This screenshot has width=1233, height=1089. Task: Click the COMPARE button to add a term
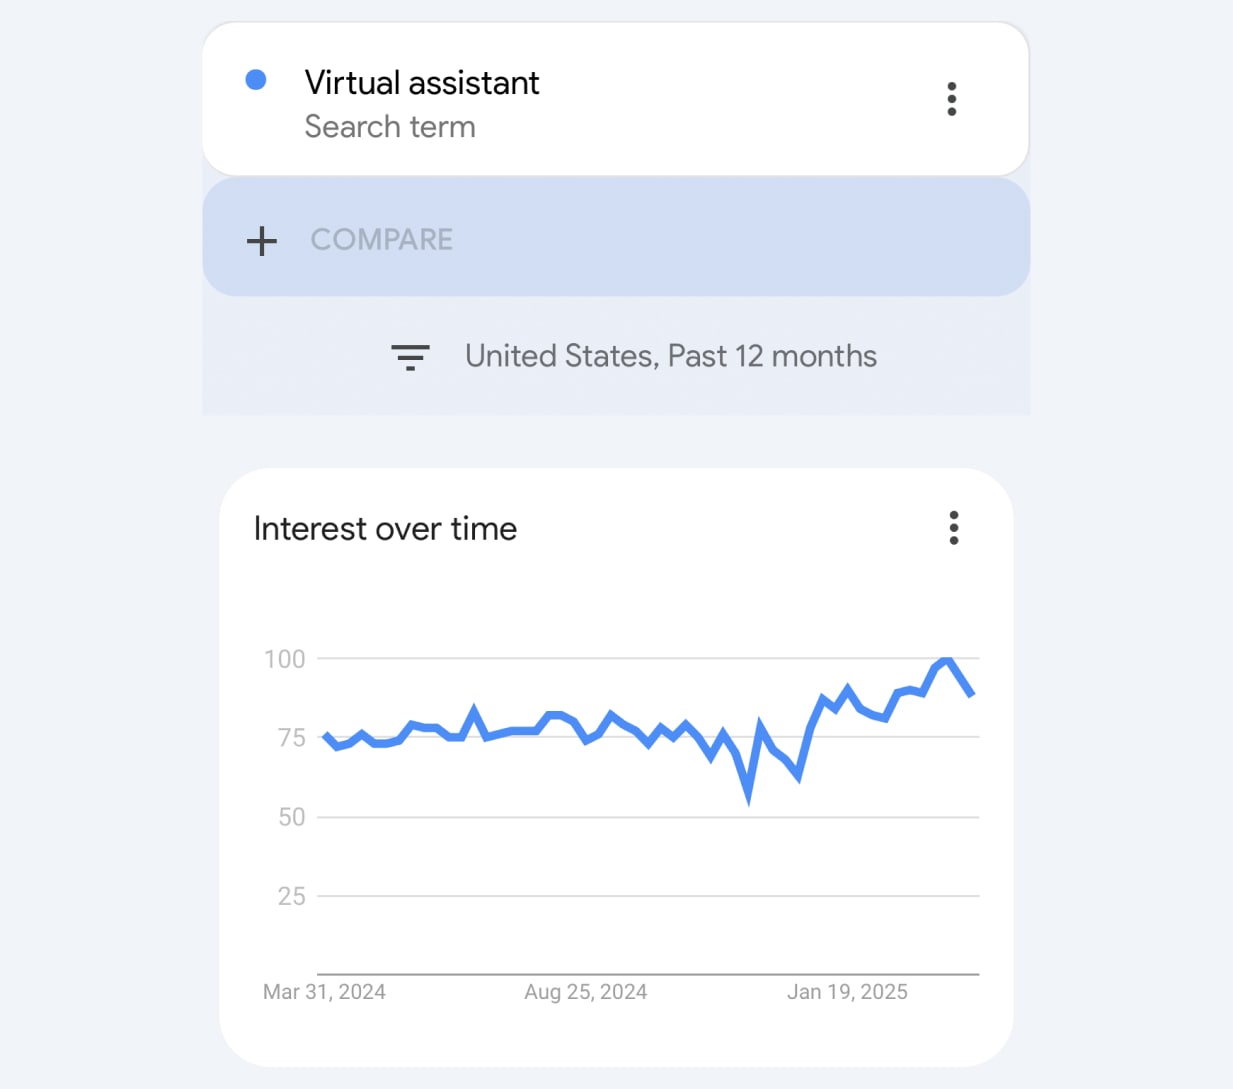(381, 240)
